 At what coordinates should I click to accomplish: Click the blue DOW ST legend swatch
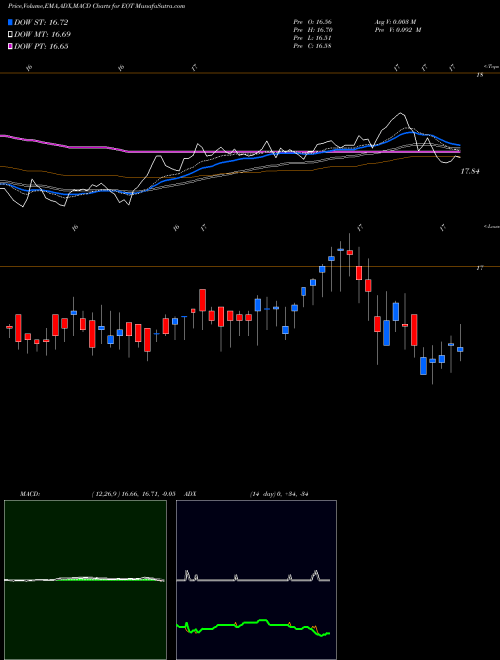click(x=10, y=22)
